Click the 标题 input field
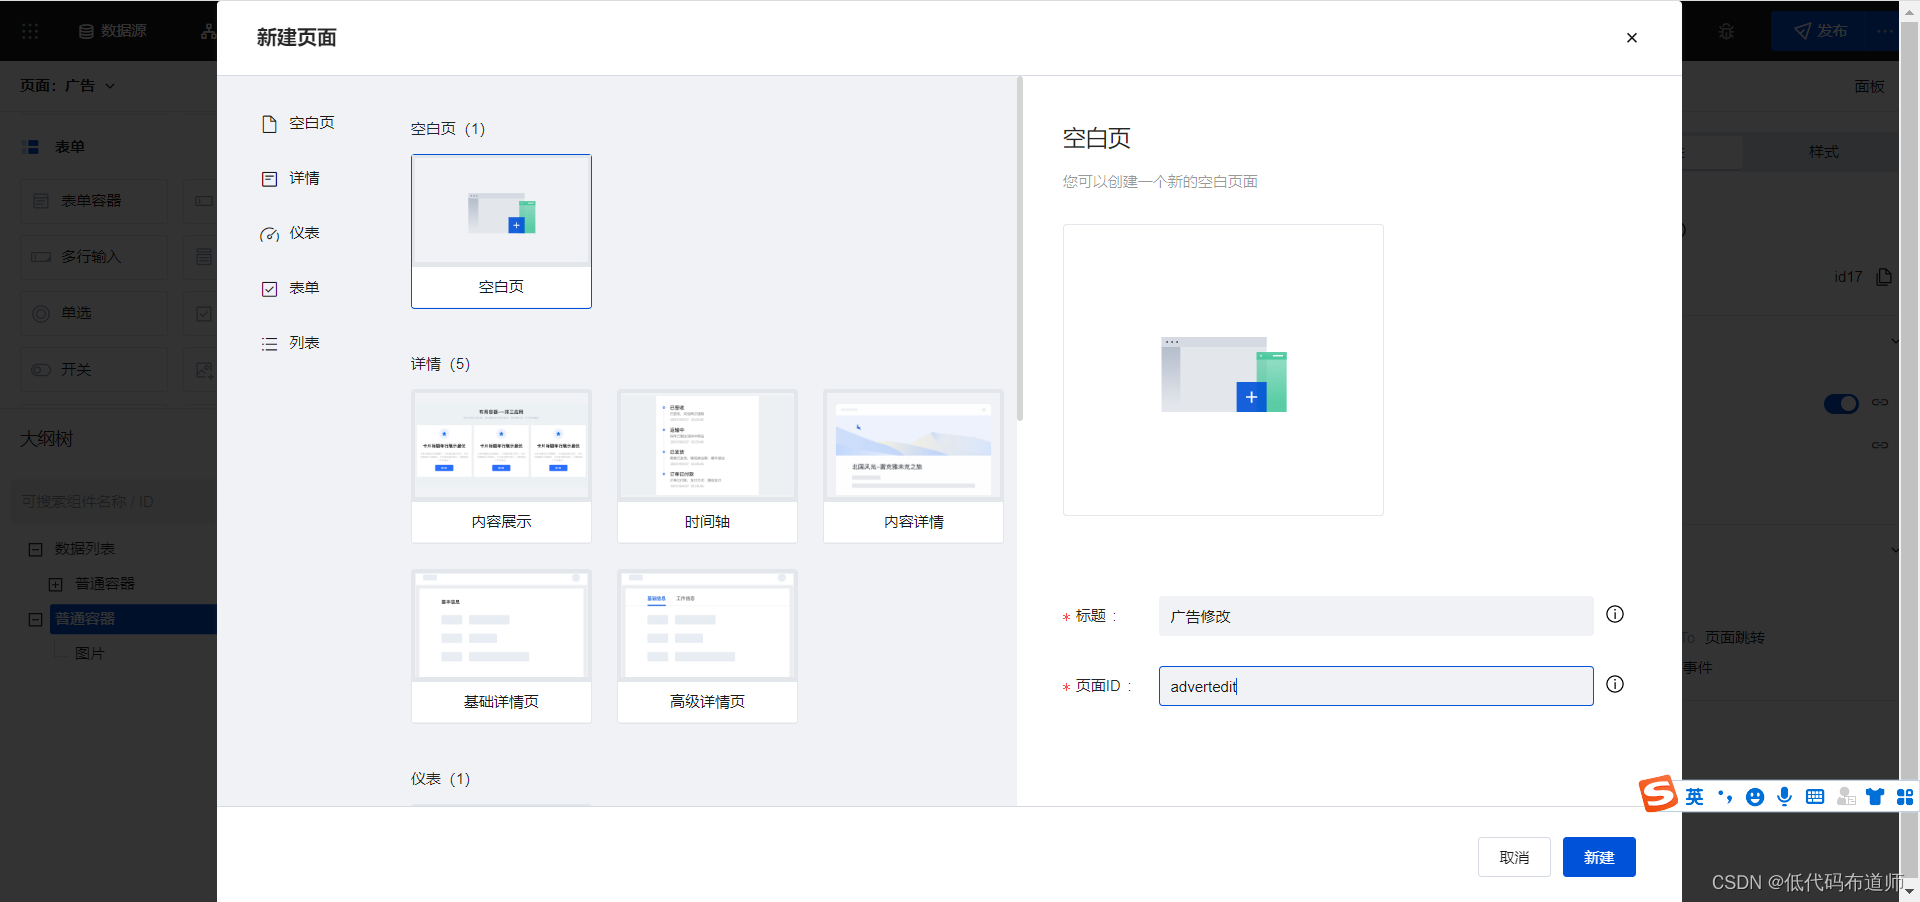This screenshot has width=1920, height=902. click(x=1376, y=616)
